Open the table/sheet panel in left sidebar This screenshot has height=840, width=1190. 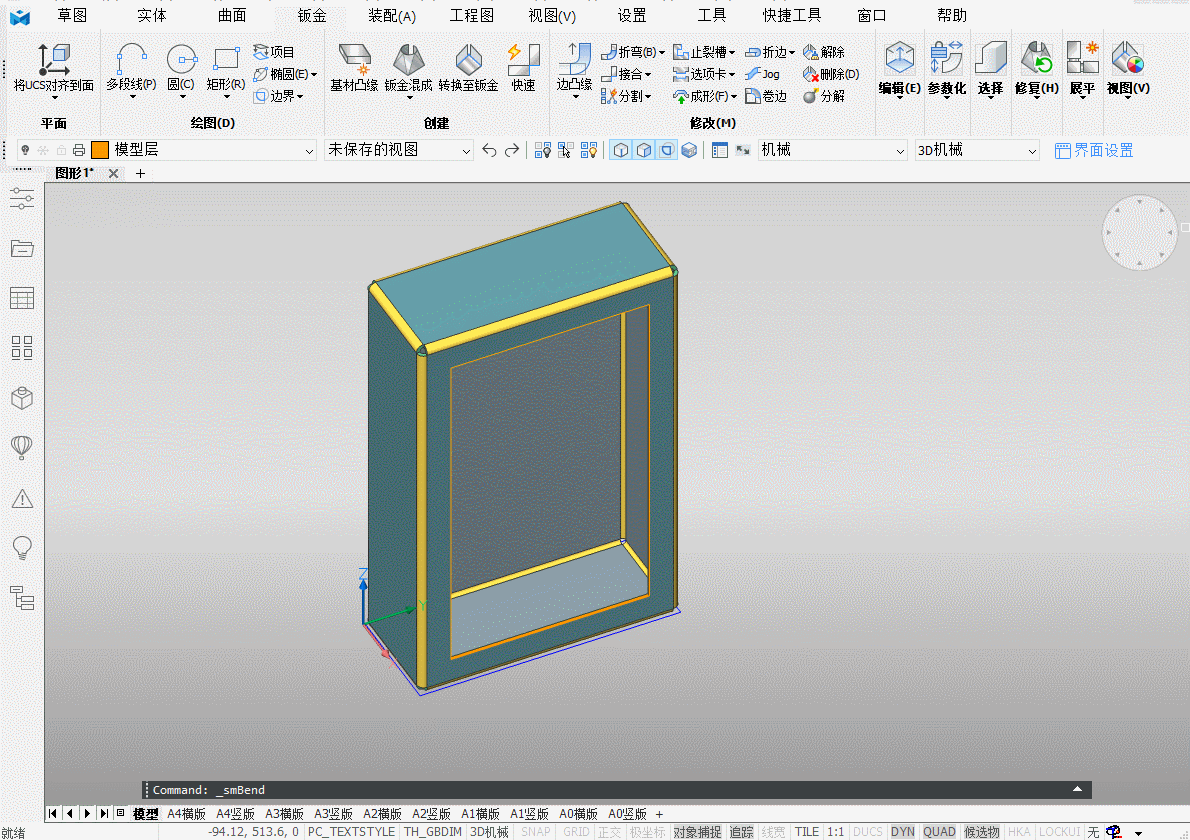(x=22, y=298)
